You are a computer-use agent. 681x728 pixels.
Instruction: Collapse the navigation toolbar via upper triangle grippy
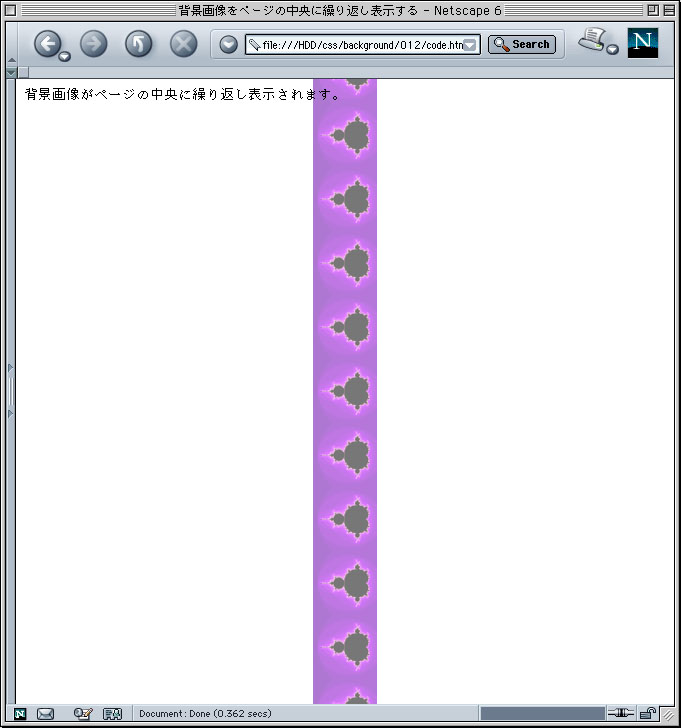pyautogui.click(x=12, y=60)
